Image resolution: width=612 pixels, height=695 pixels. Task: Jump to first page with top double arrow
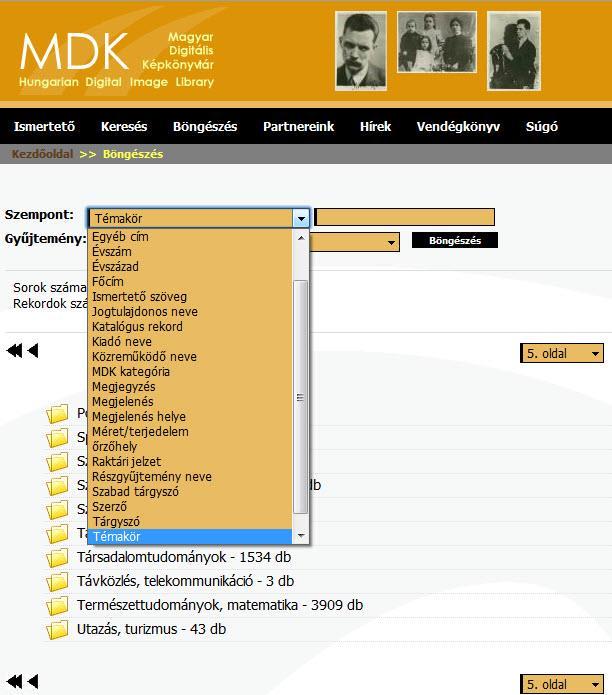15,351
